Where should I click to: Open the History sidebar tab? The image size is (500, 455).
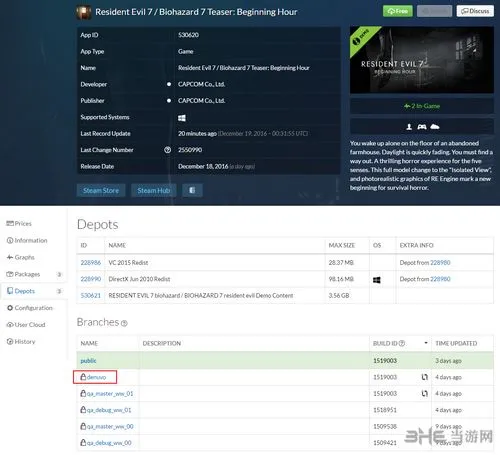[21, 342]
